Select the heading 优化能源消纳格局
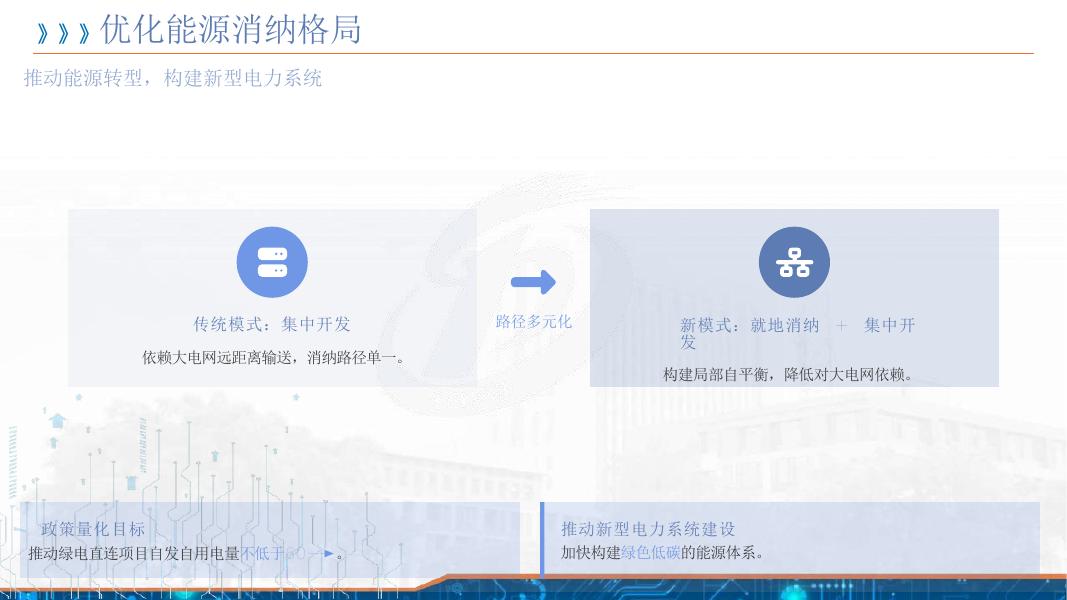Viewport: 1067px width, 600px height. (230, 31)
